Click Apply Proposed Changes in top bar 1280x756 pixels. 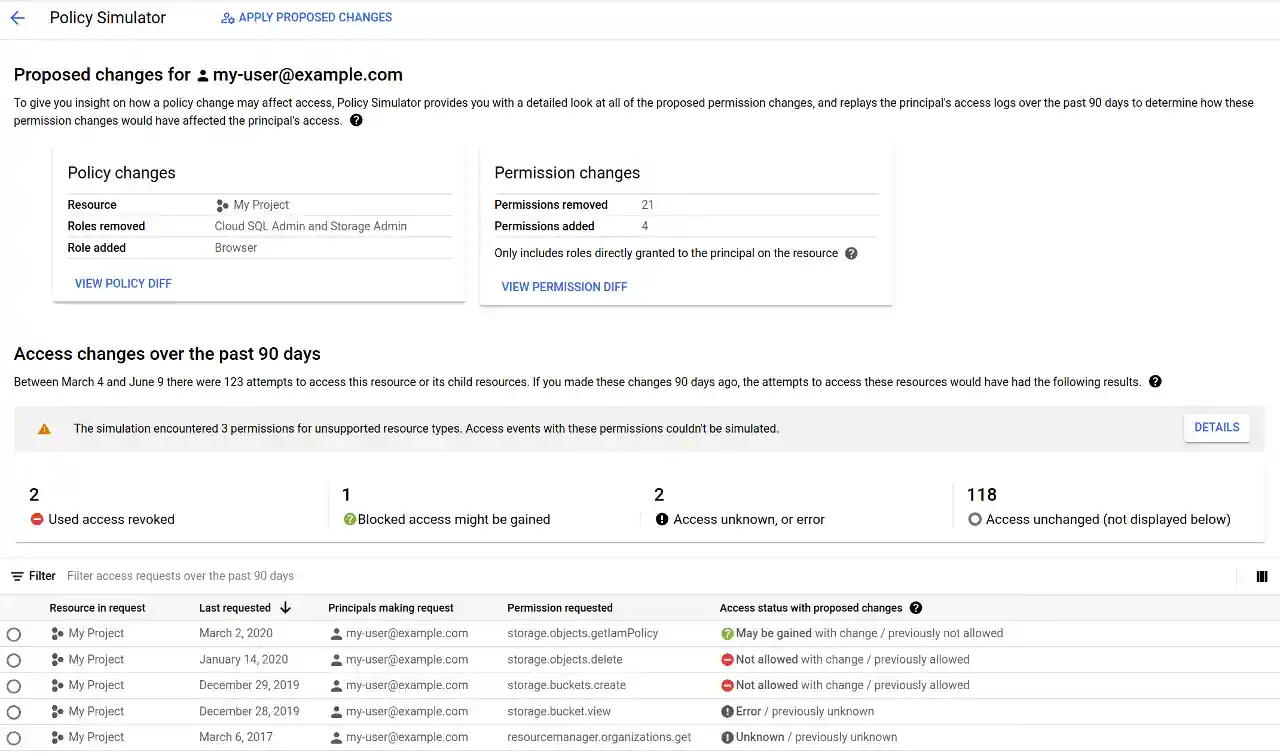point(306,18)
